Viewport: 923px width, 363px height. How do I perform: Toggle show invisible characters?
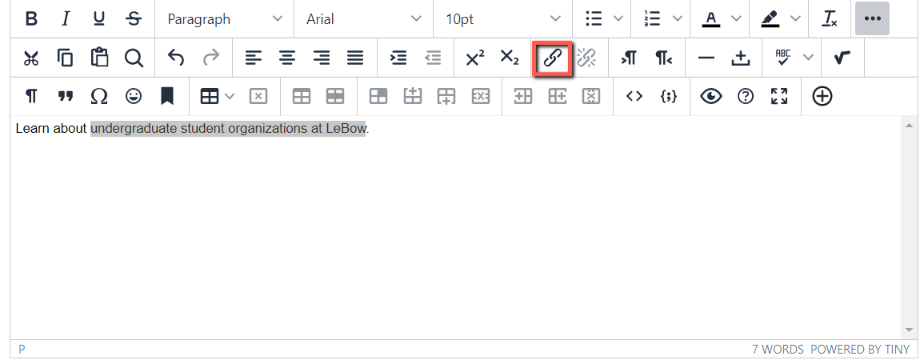click(x=31, y=96)
